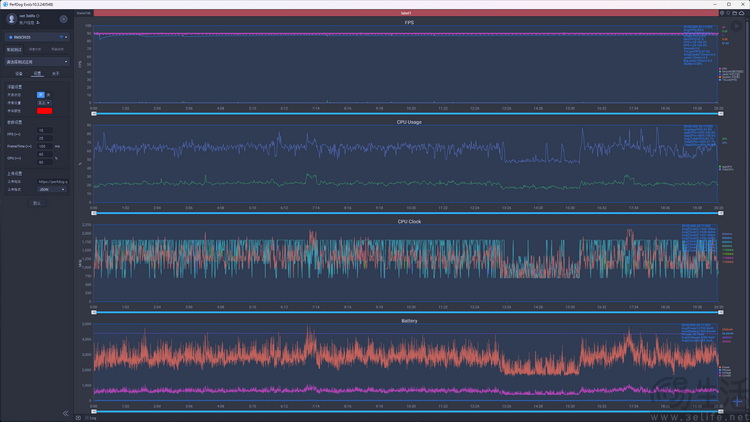Toggle AppCPU legend entry in CPU Usage chart
The image size is (750, 422).
coord(725,167)
